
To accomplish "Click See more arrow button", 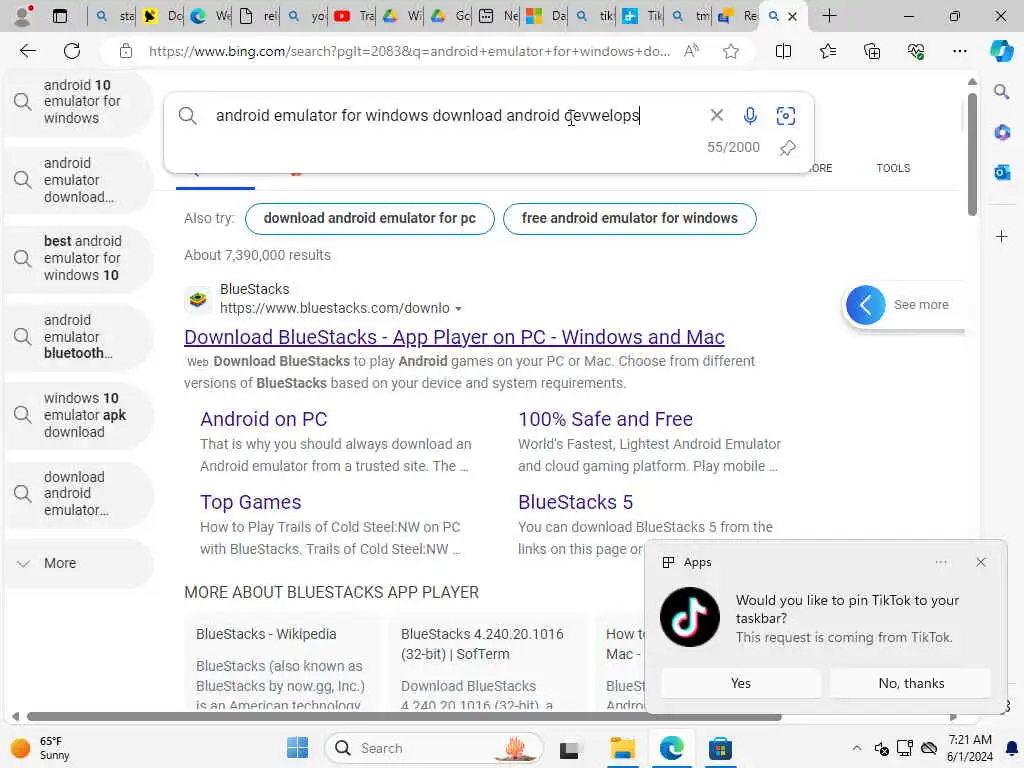I will pos(865,305).
